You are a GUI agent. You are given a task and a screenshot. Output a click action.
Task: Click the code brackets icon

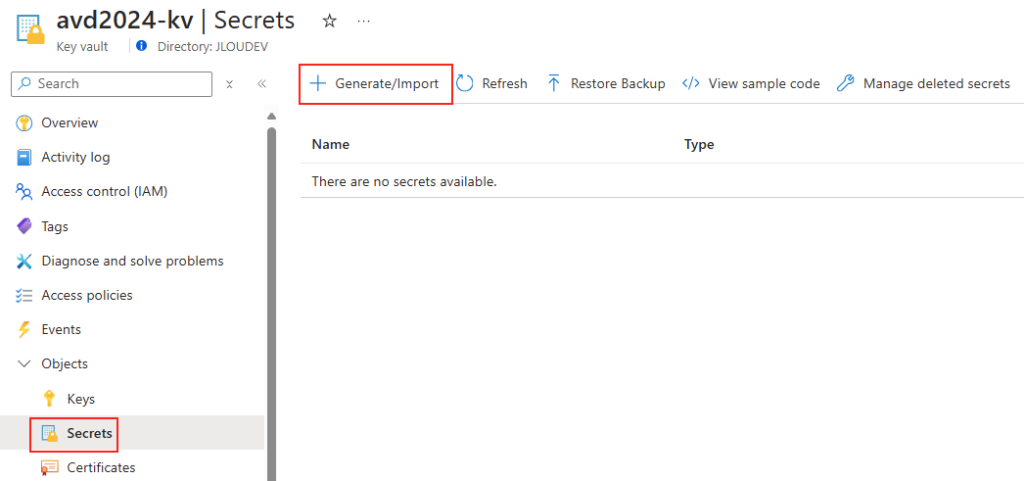tap(691, 84)
